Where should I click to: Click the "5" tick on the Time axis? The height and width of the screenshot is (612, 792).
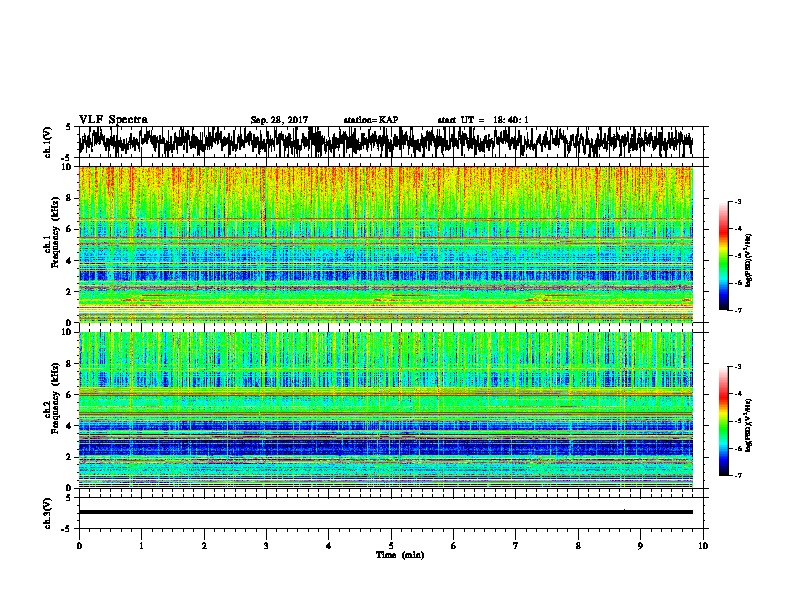click(391, 546)
